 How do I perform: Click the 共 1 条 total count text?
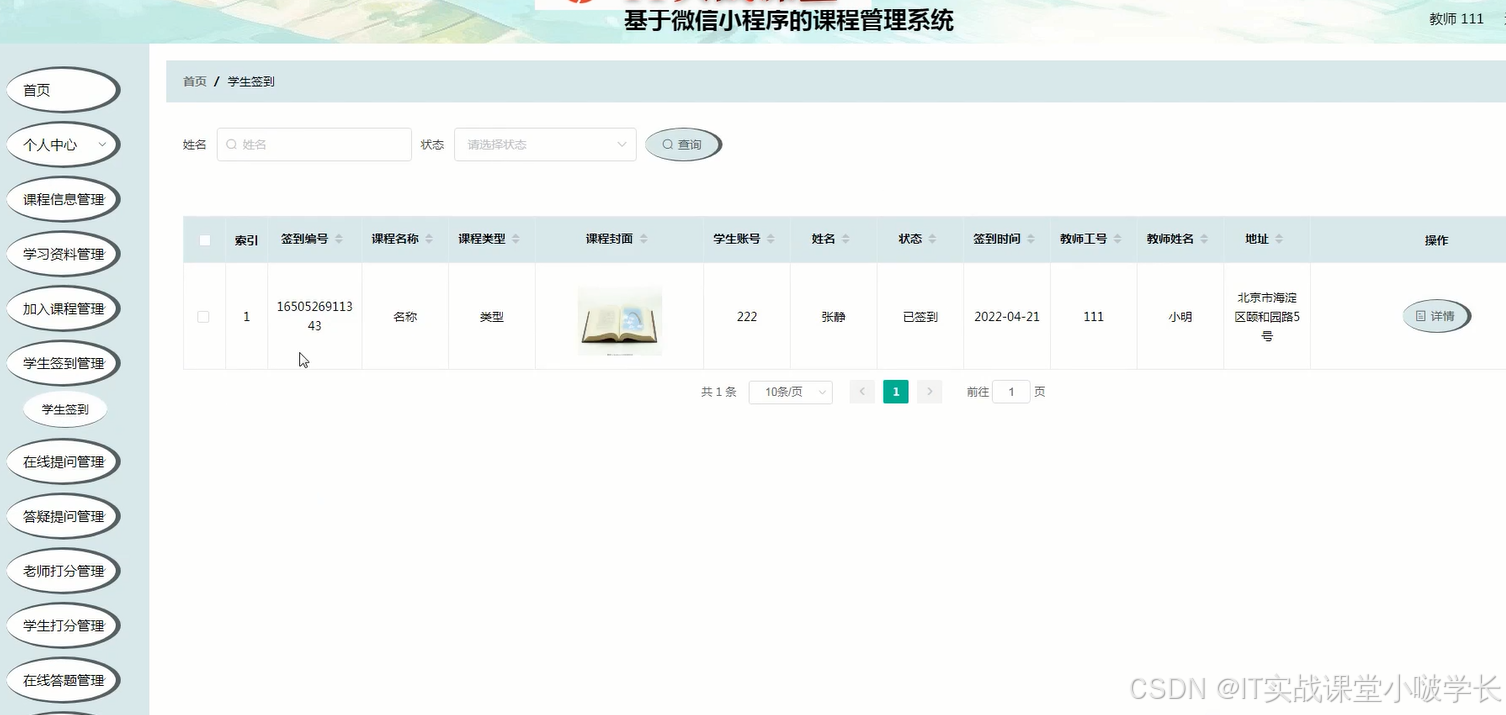tap(719, 392)
